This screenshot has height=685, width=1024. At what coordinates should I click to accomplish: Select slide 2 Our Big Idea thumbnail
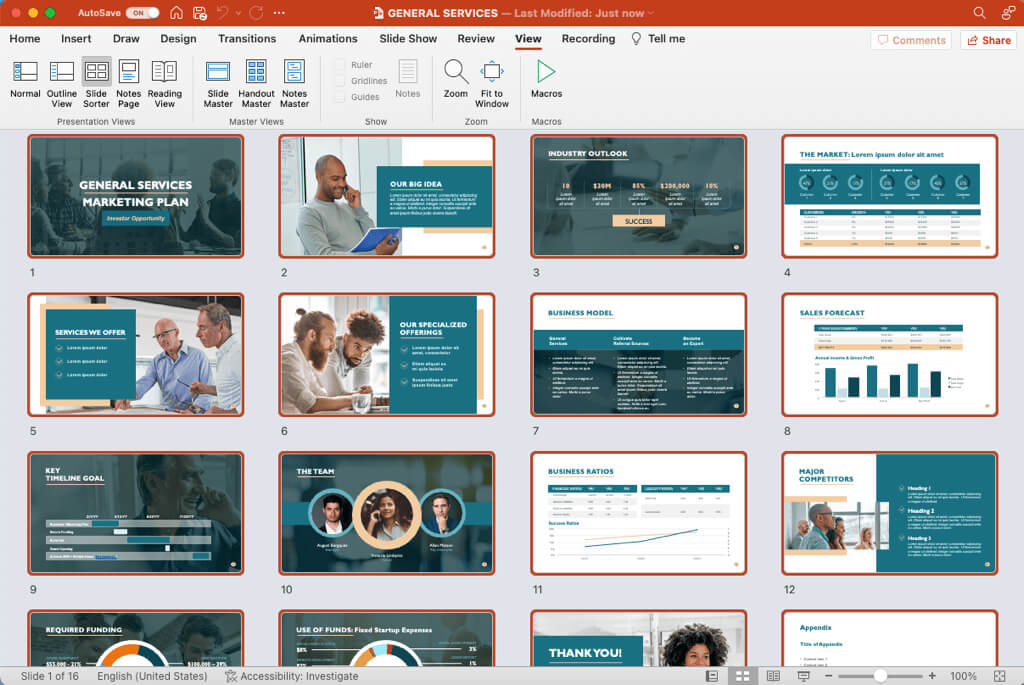(x=387, y=196)
